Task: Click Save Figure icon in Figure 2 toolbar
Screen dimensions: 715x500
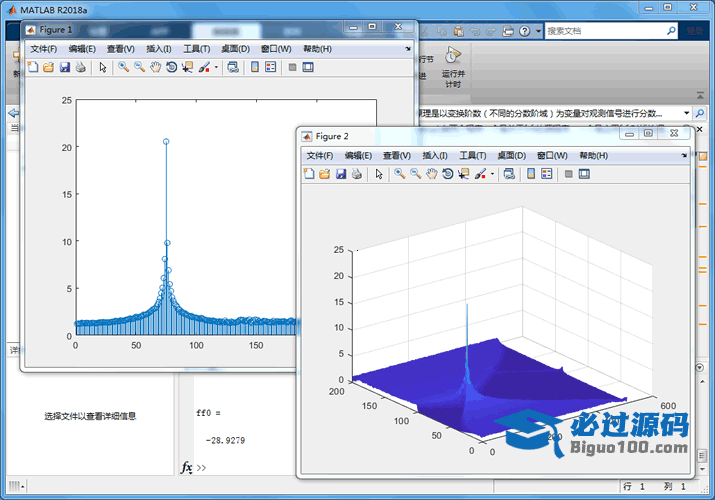Action: 341,174
